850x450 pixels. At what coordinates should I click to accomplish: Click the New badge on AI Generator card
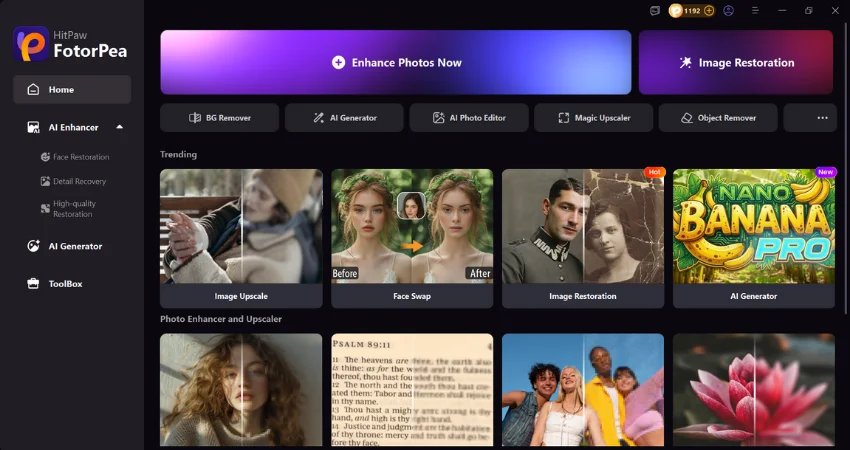coord(826,172)
